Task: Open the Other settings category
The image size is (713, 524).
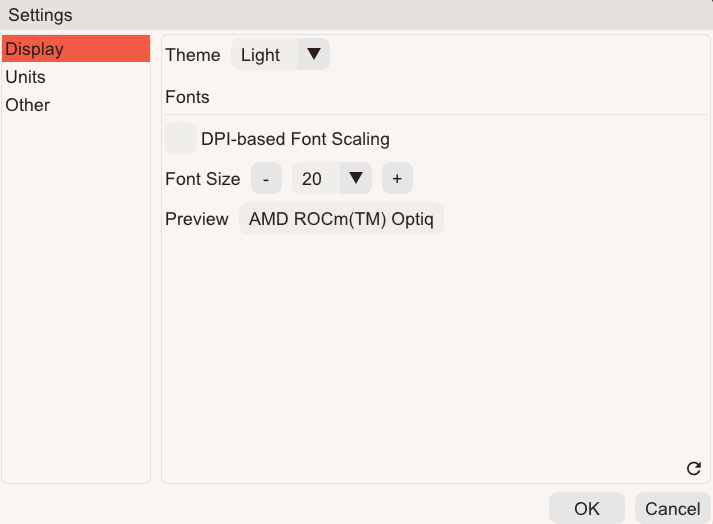Action: (28, 105)
